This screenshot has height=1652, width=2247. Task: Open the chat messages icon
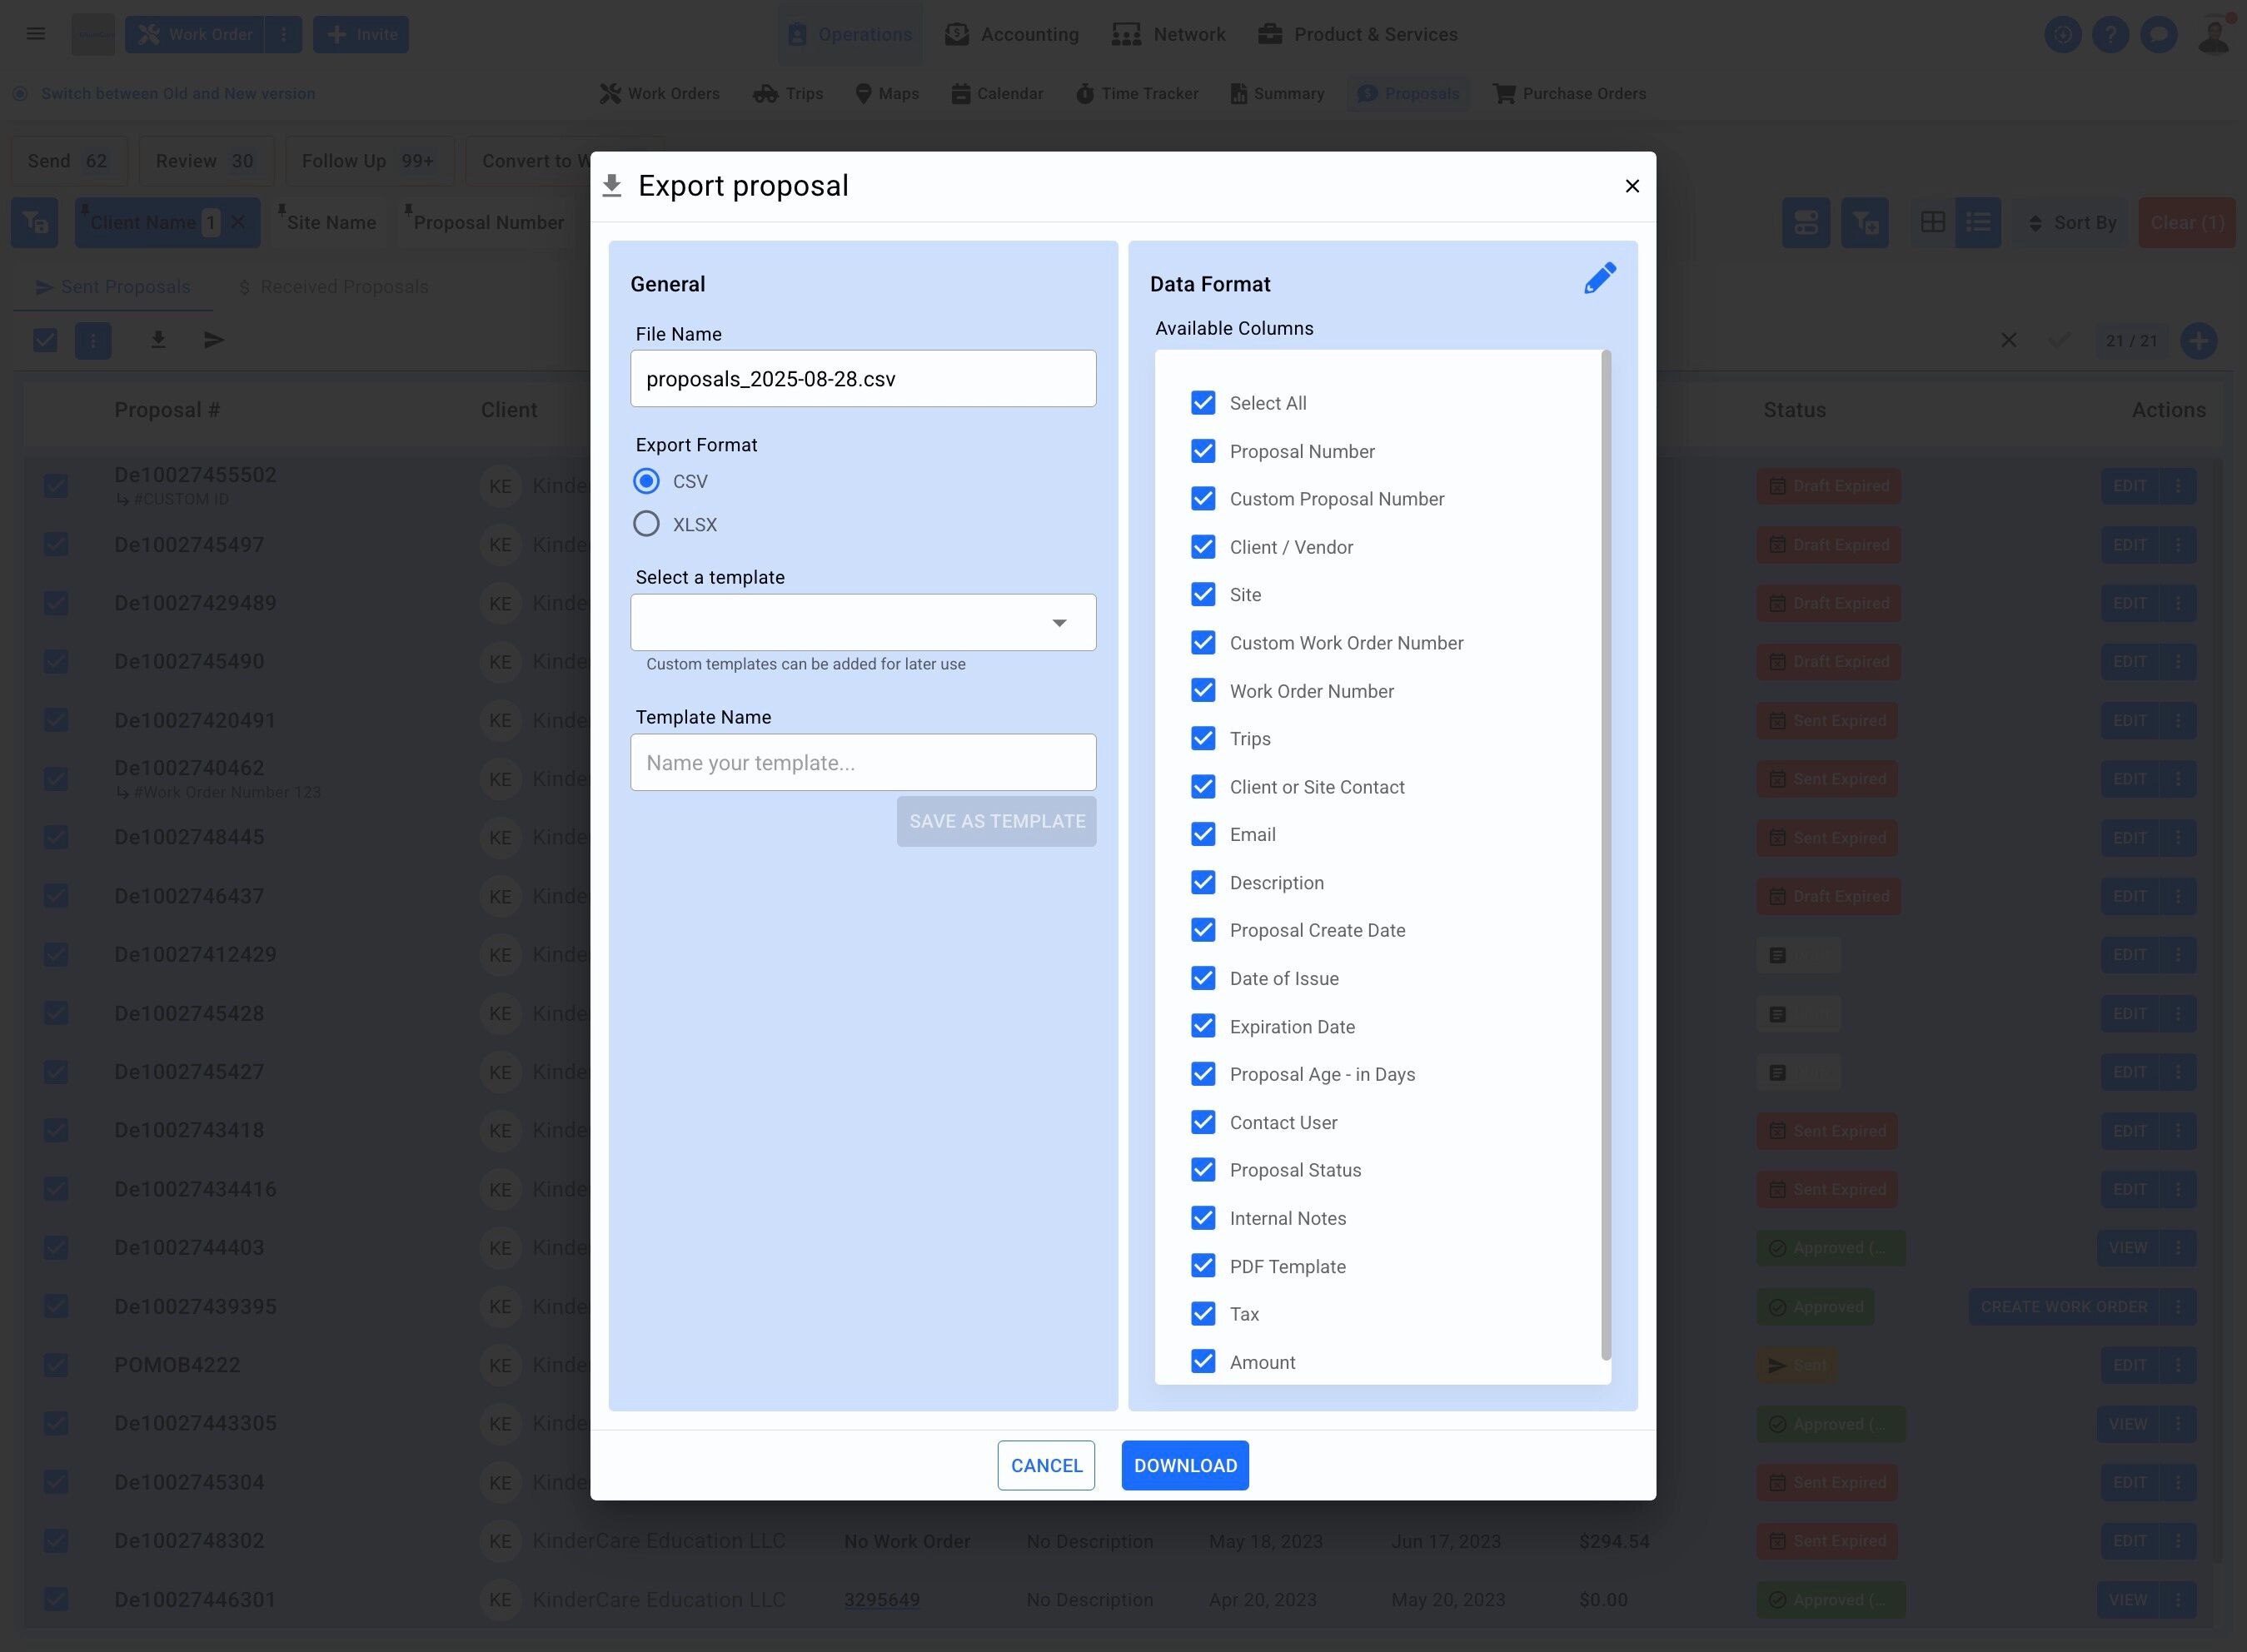(2158, 35)
